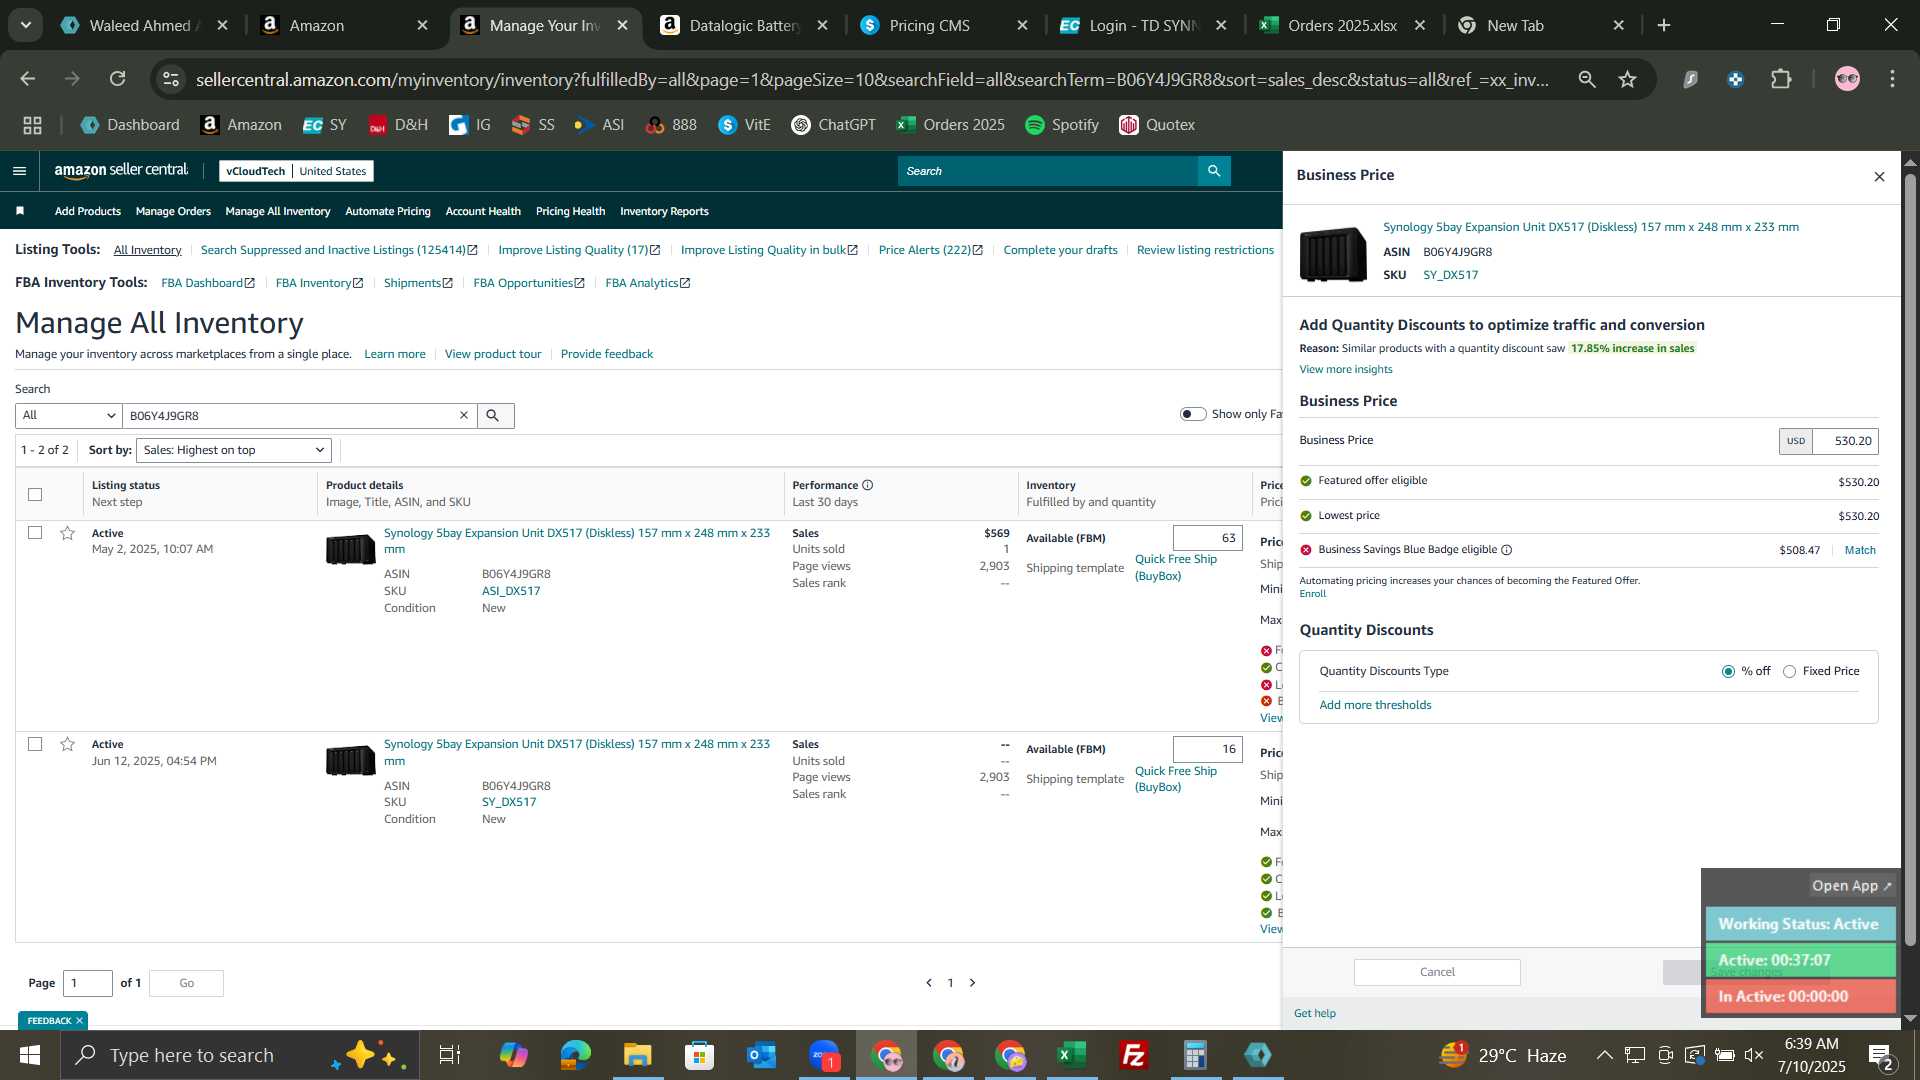Open Excel from the Windows taskbar
Image resolution: width=1920 pixels, height=1080 pixels.
tap(1072, 1055)
